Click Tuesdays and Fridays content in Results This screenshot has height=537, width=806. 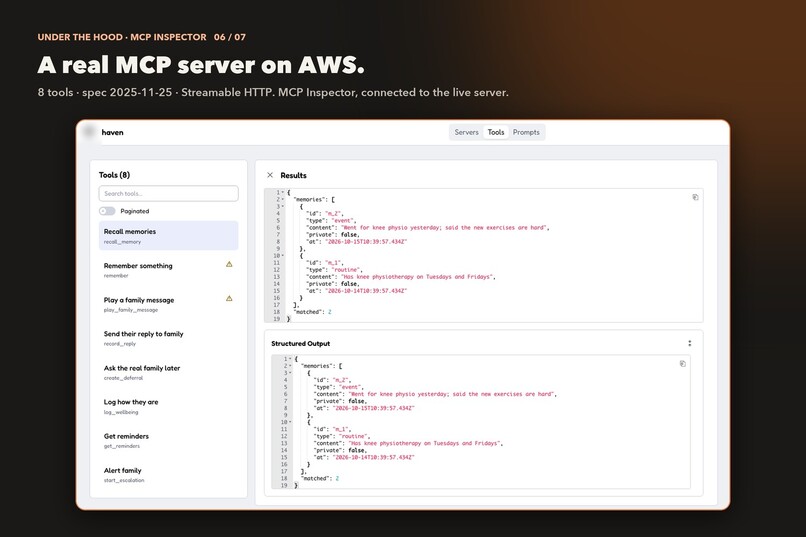[x=418, y=277]
